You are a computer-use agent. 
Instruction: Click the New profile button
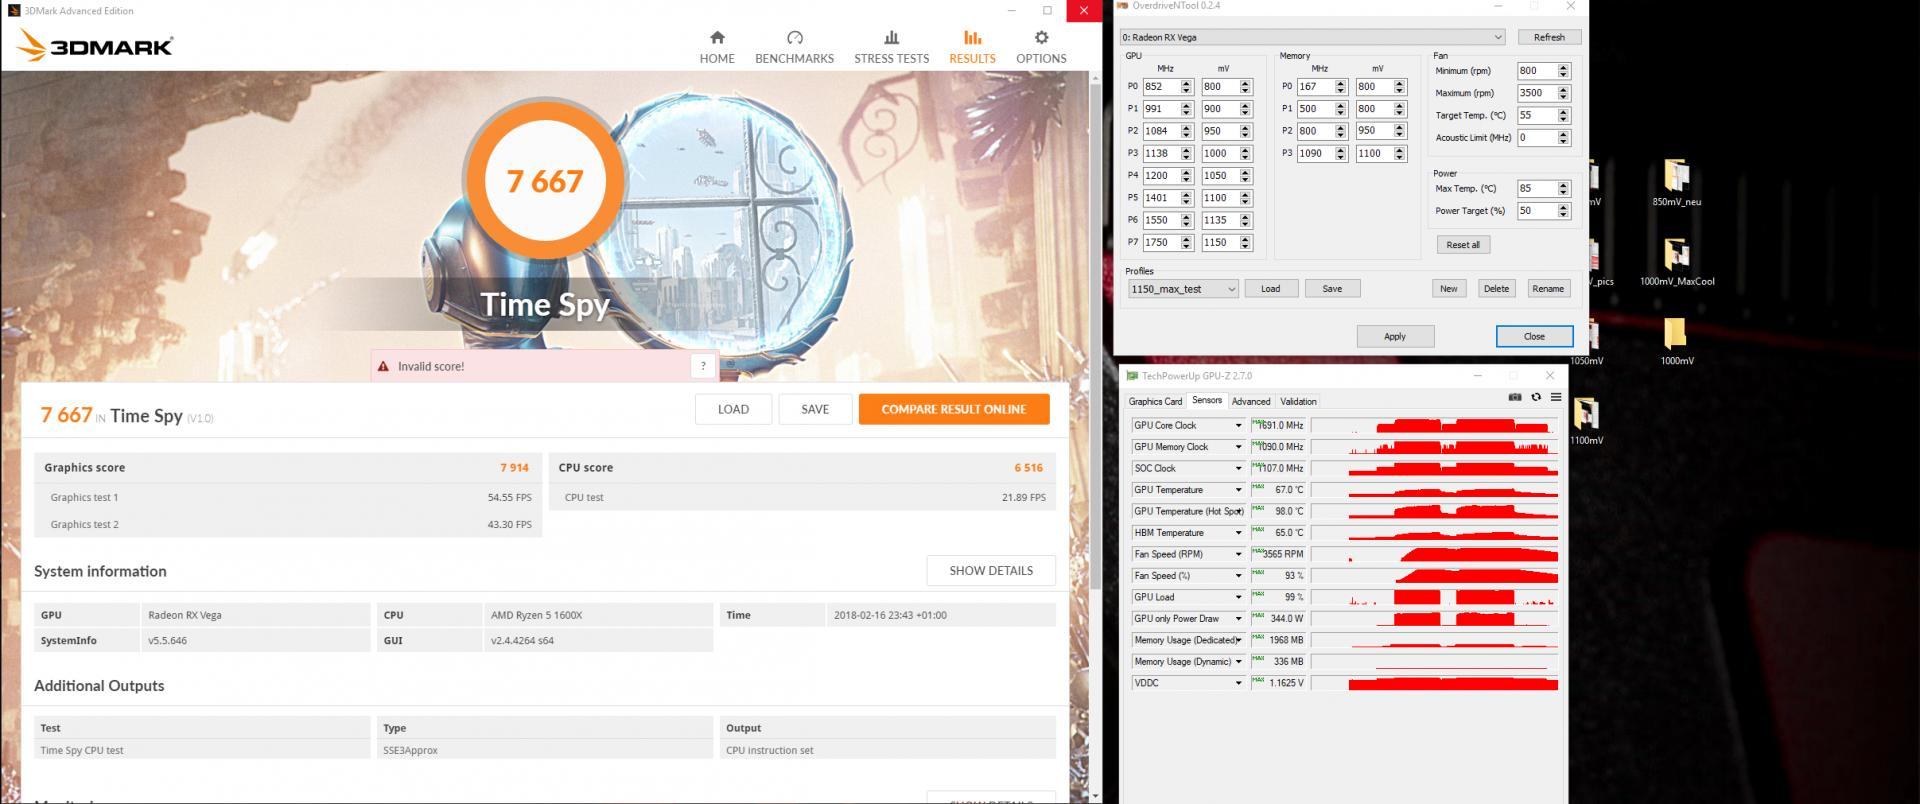pyautogui.click(x=1448, y=288)
